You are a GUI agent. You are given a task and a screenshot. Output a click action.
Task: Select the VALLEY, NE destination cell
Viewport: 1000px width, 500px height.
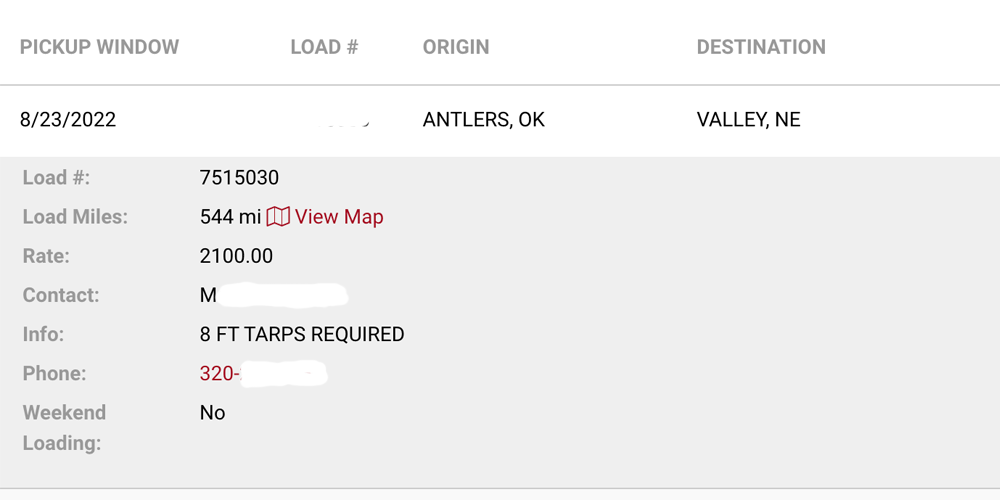coord(748,120)
